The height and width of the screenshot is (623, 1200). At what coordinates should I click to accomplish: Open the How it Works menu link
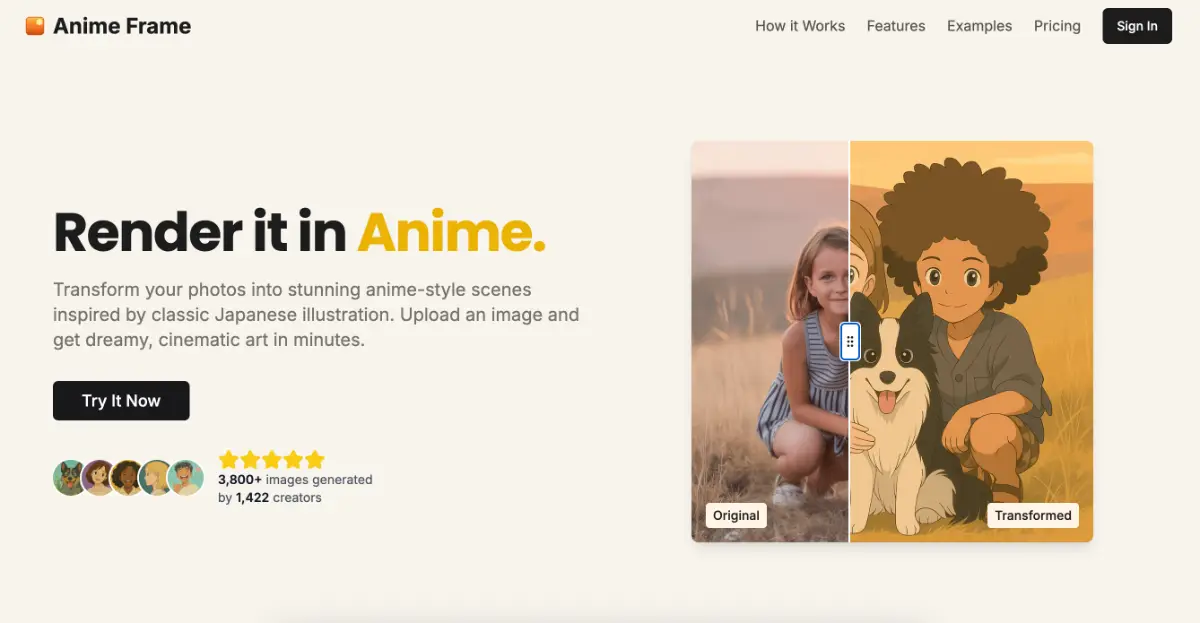(x=800, y=26)
